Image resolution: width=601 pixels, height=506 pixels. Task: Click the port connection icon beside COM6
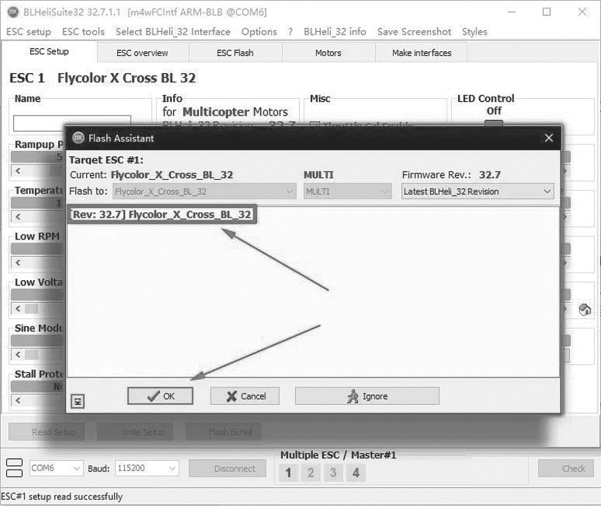[15, 468]
